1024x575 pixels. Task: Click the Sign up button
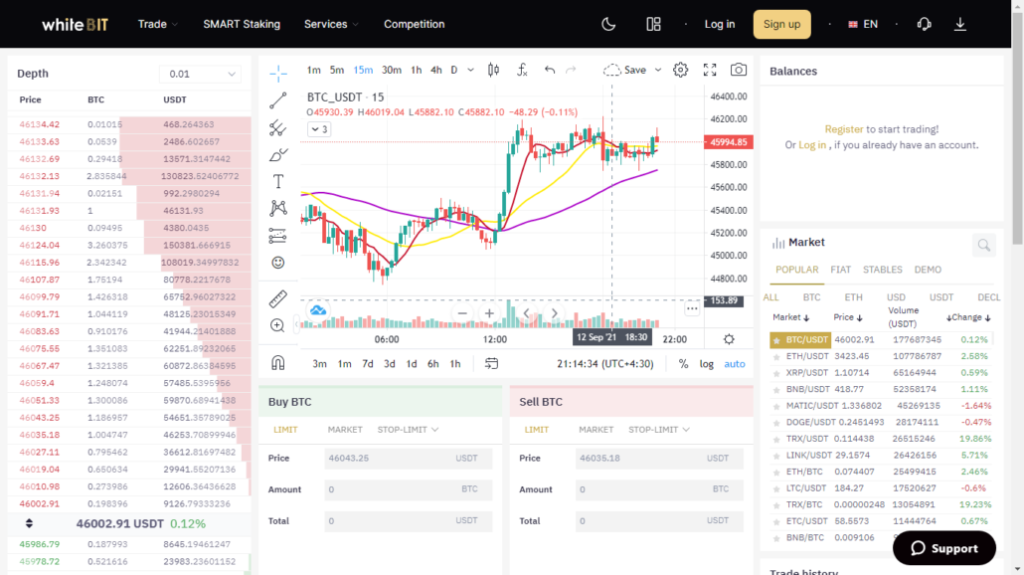[x=782, y=24]
